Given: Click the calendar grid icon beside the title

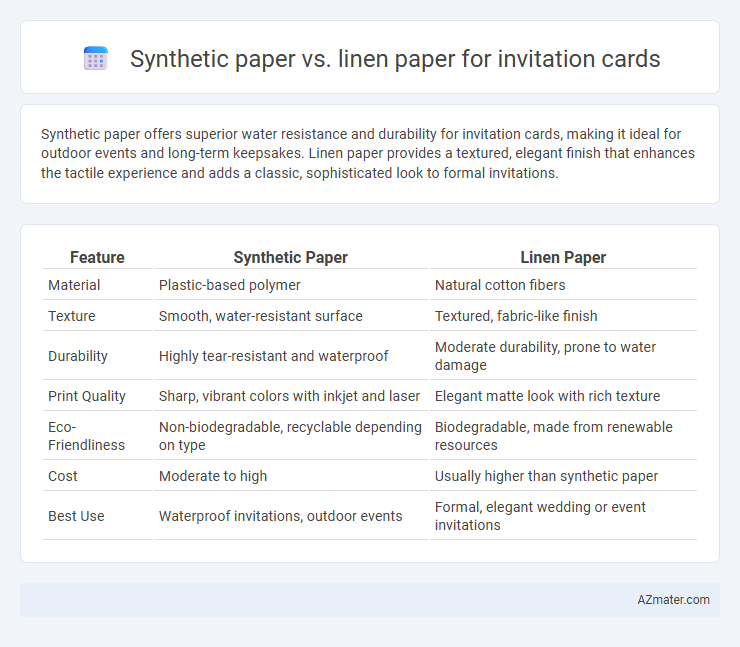Looking at the screenshot, I should pos(96,59).
